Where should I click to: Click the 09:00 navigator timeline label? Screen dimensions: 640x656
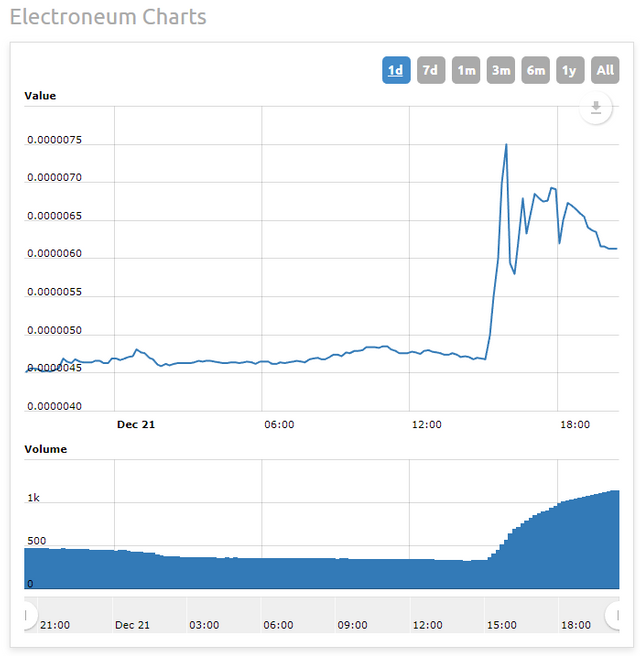352,625
